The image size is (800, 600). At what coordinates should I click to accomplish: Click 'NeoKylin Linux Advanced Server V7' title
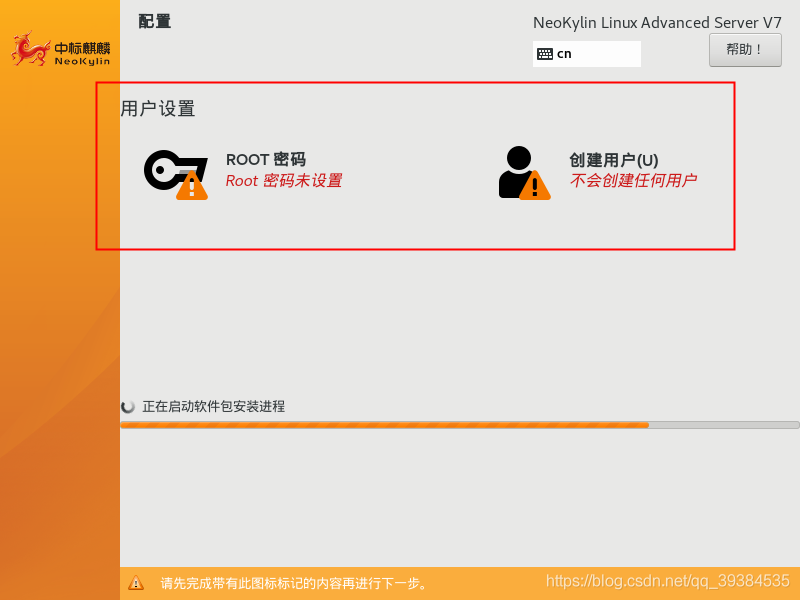click(x=657, y=23)
